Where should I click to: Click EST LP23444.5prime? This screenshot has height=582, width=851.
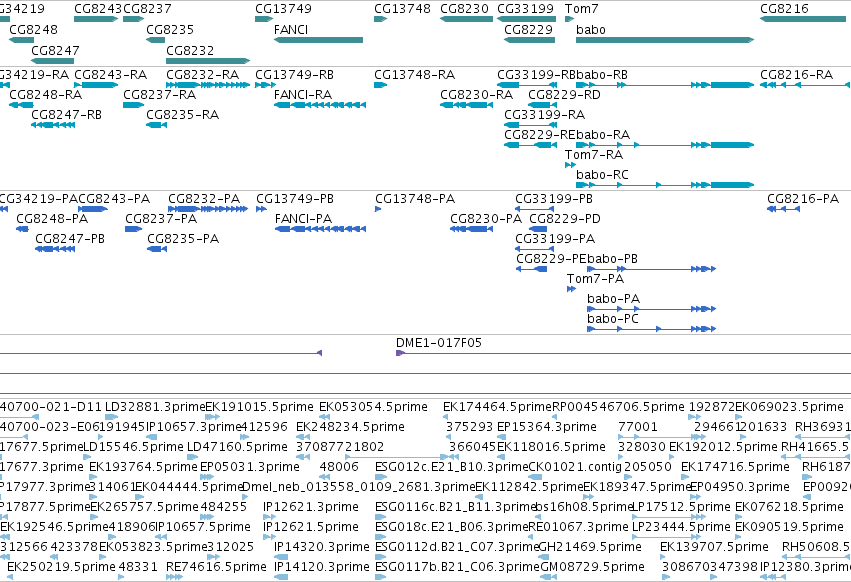[x=682, y=527]
